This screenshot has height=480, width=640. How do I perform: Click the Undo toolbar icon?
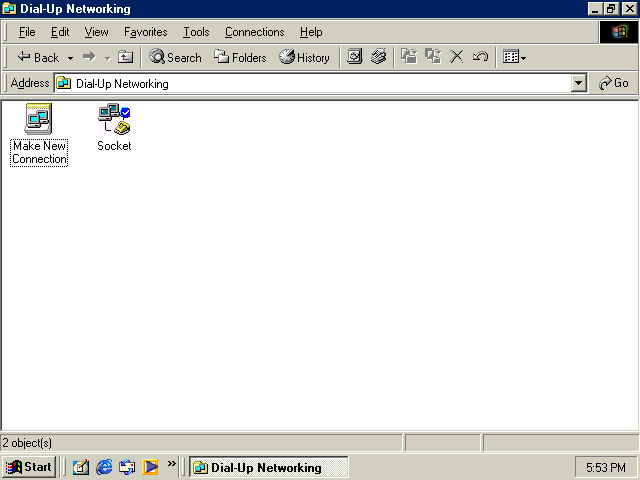(x=480, y=57)
